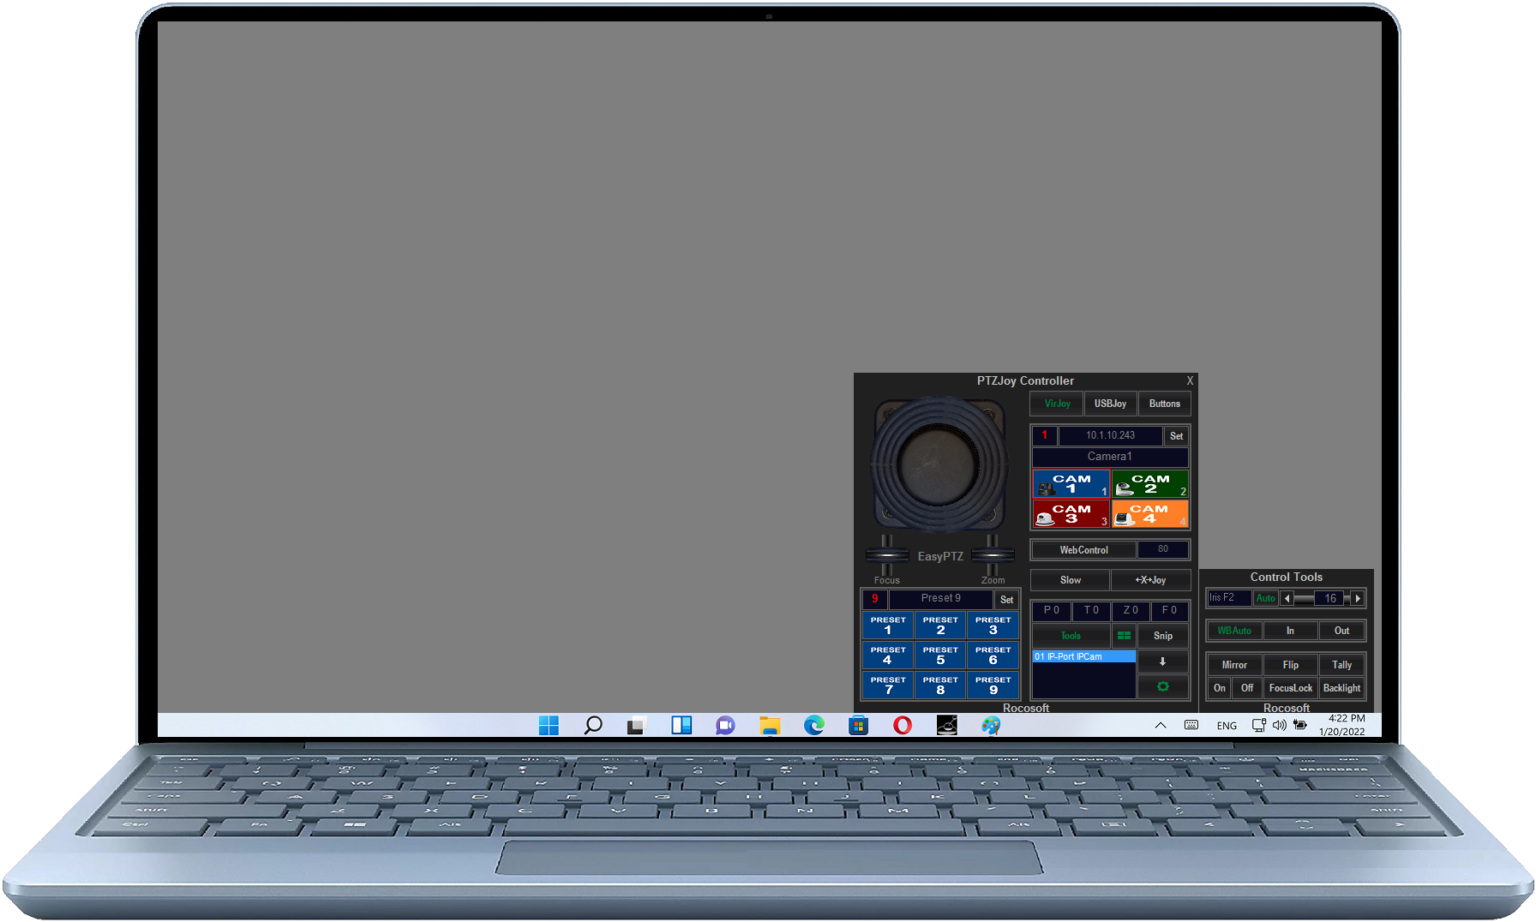Image resolution: width=1536 pixels, height=922 pixels.
Task: Click the right arrow on the iris slider
Action: pyautogui.click(x=1357, y=598)
